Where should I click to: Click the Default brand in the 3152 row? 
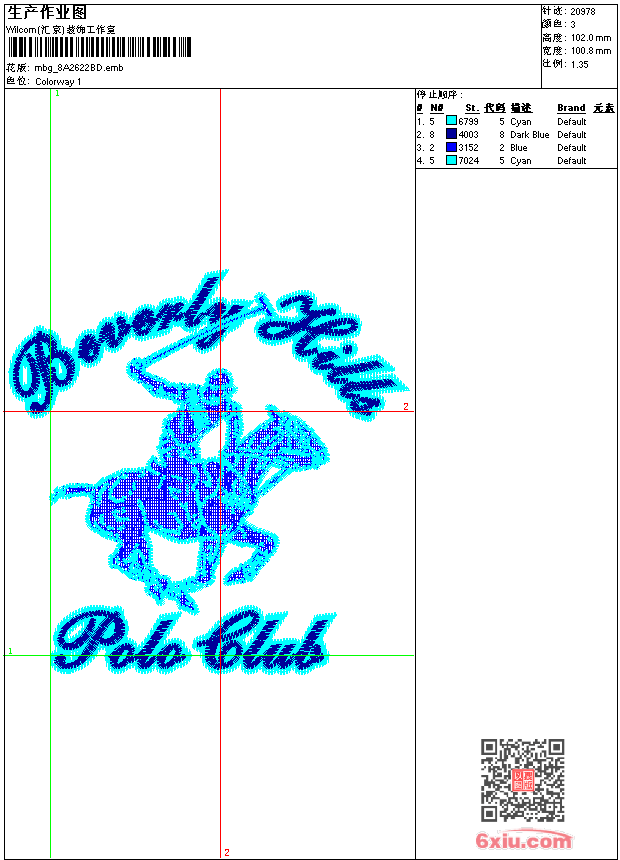click(x=572, y=148)
